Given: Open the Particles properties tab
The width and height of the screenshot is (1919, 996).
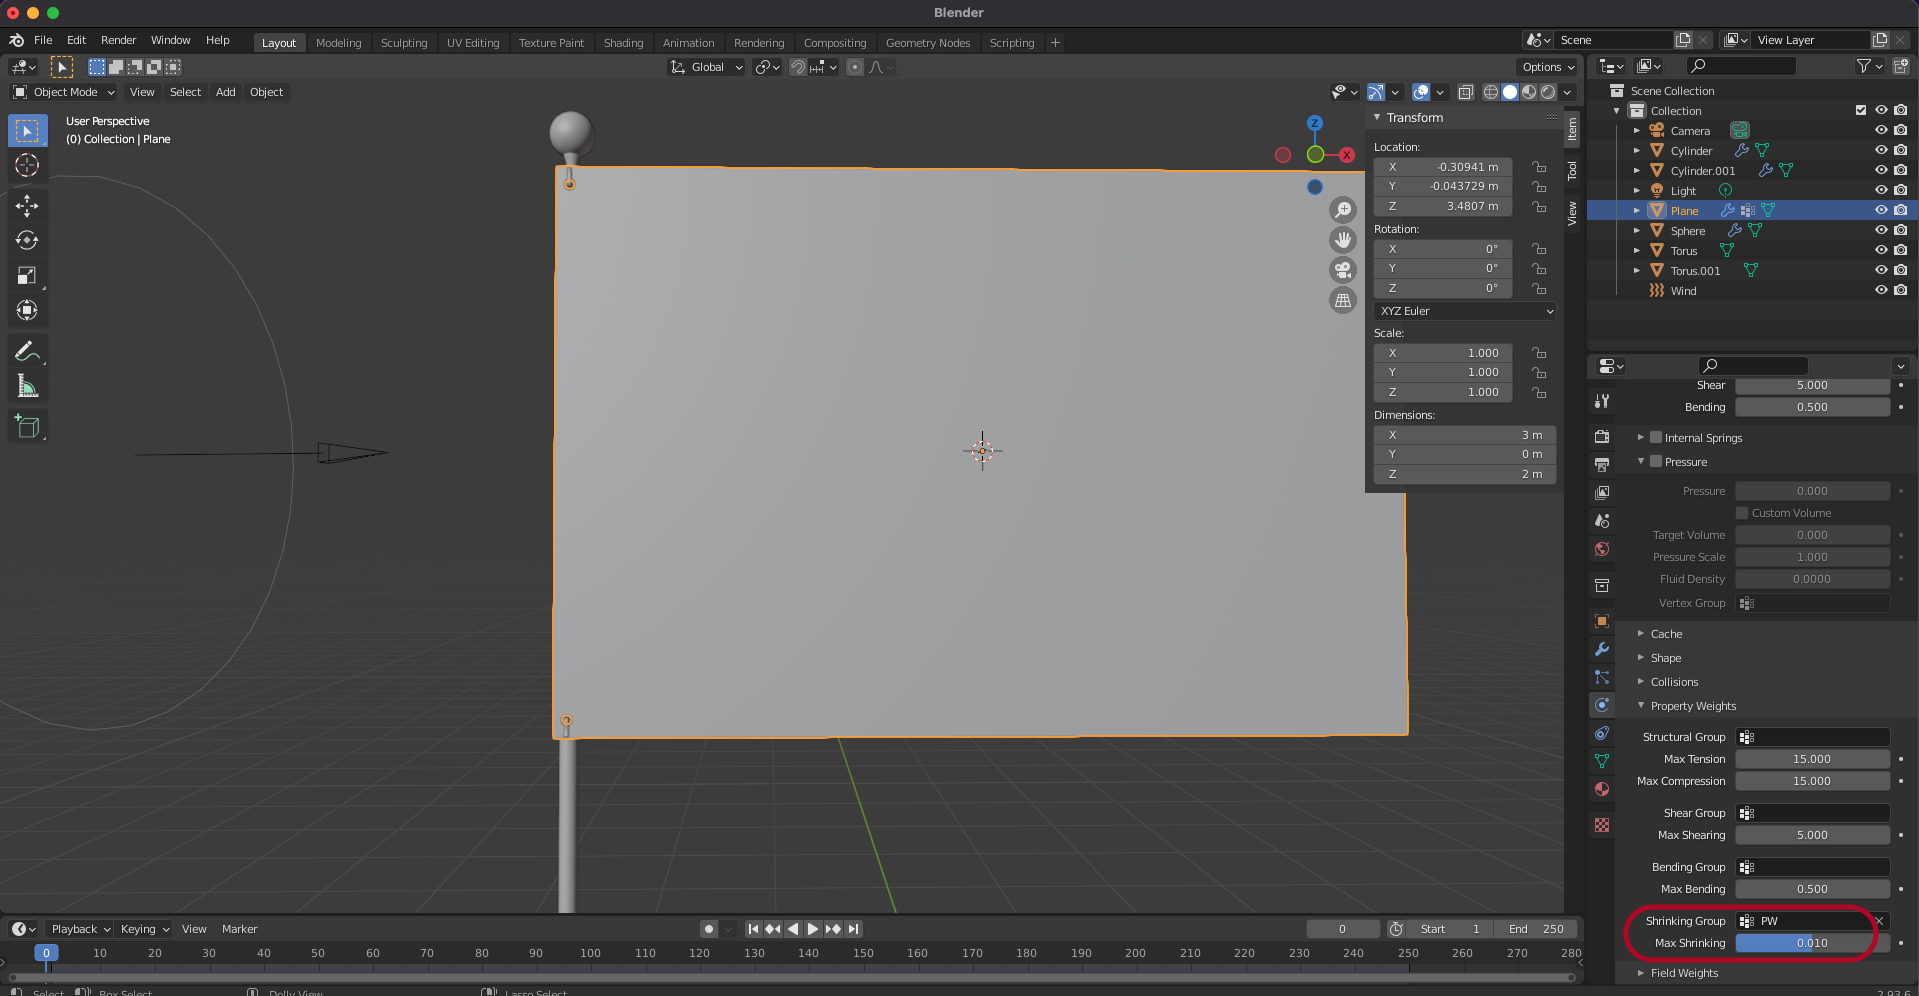Looking at the screenshot, I should 1602,677.
